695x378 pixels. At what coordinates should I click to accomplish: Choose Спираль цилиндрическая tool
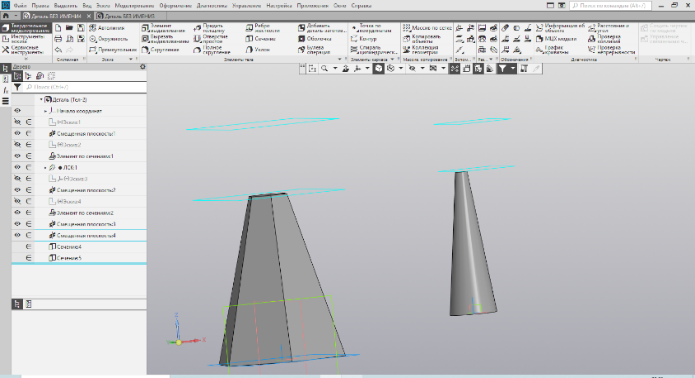[x=374, y=50]
